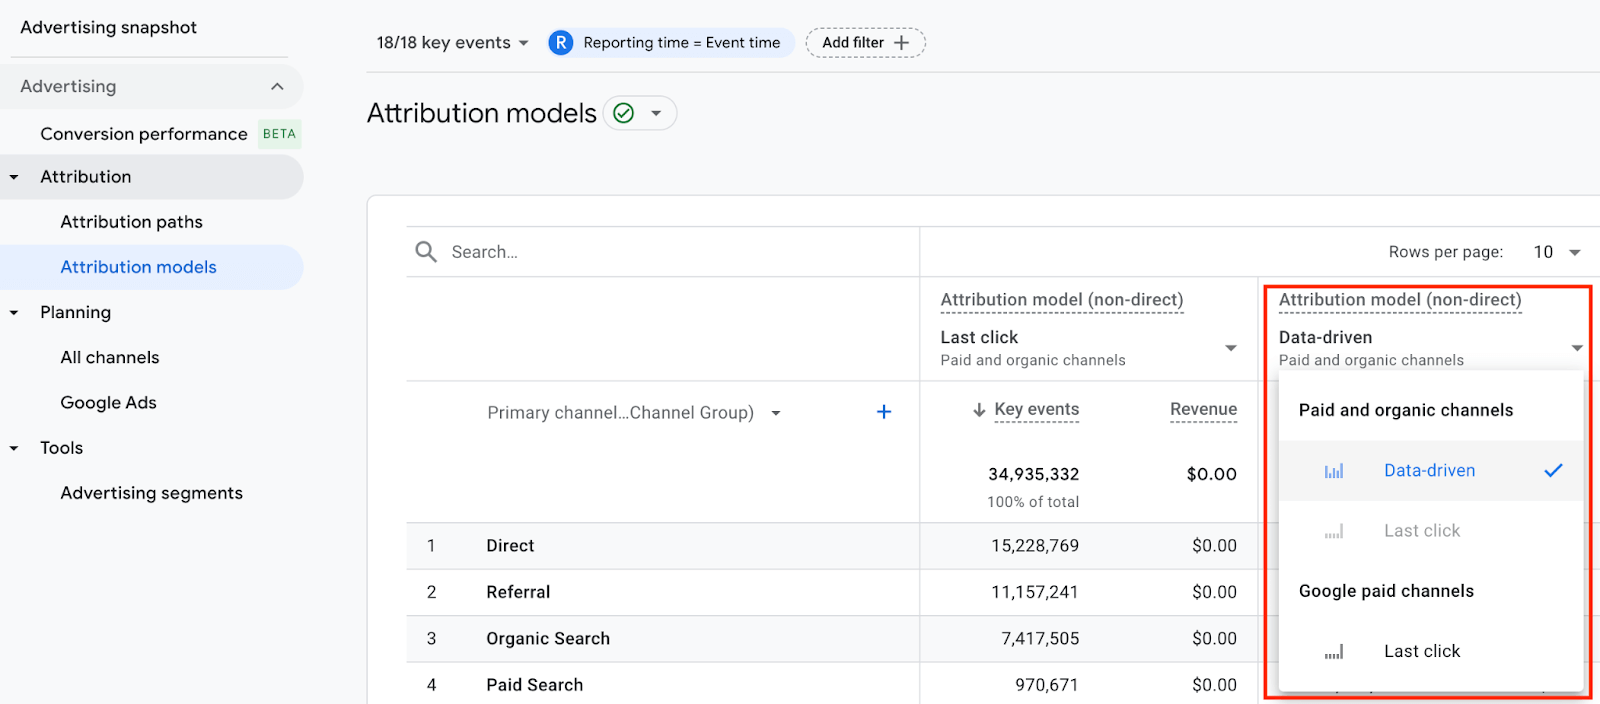Screen dimensions: 1600x704
Task: Click the Add filter button
Action: (x=865, y=43)
